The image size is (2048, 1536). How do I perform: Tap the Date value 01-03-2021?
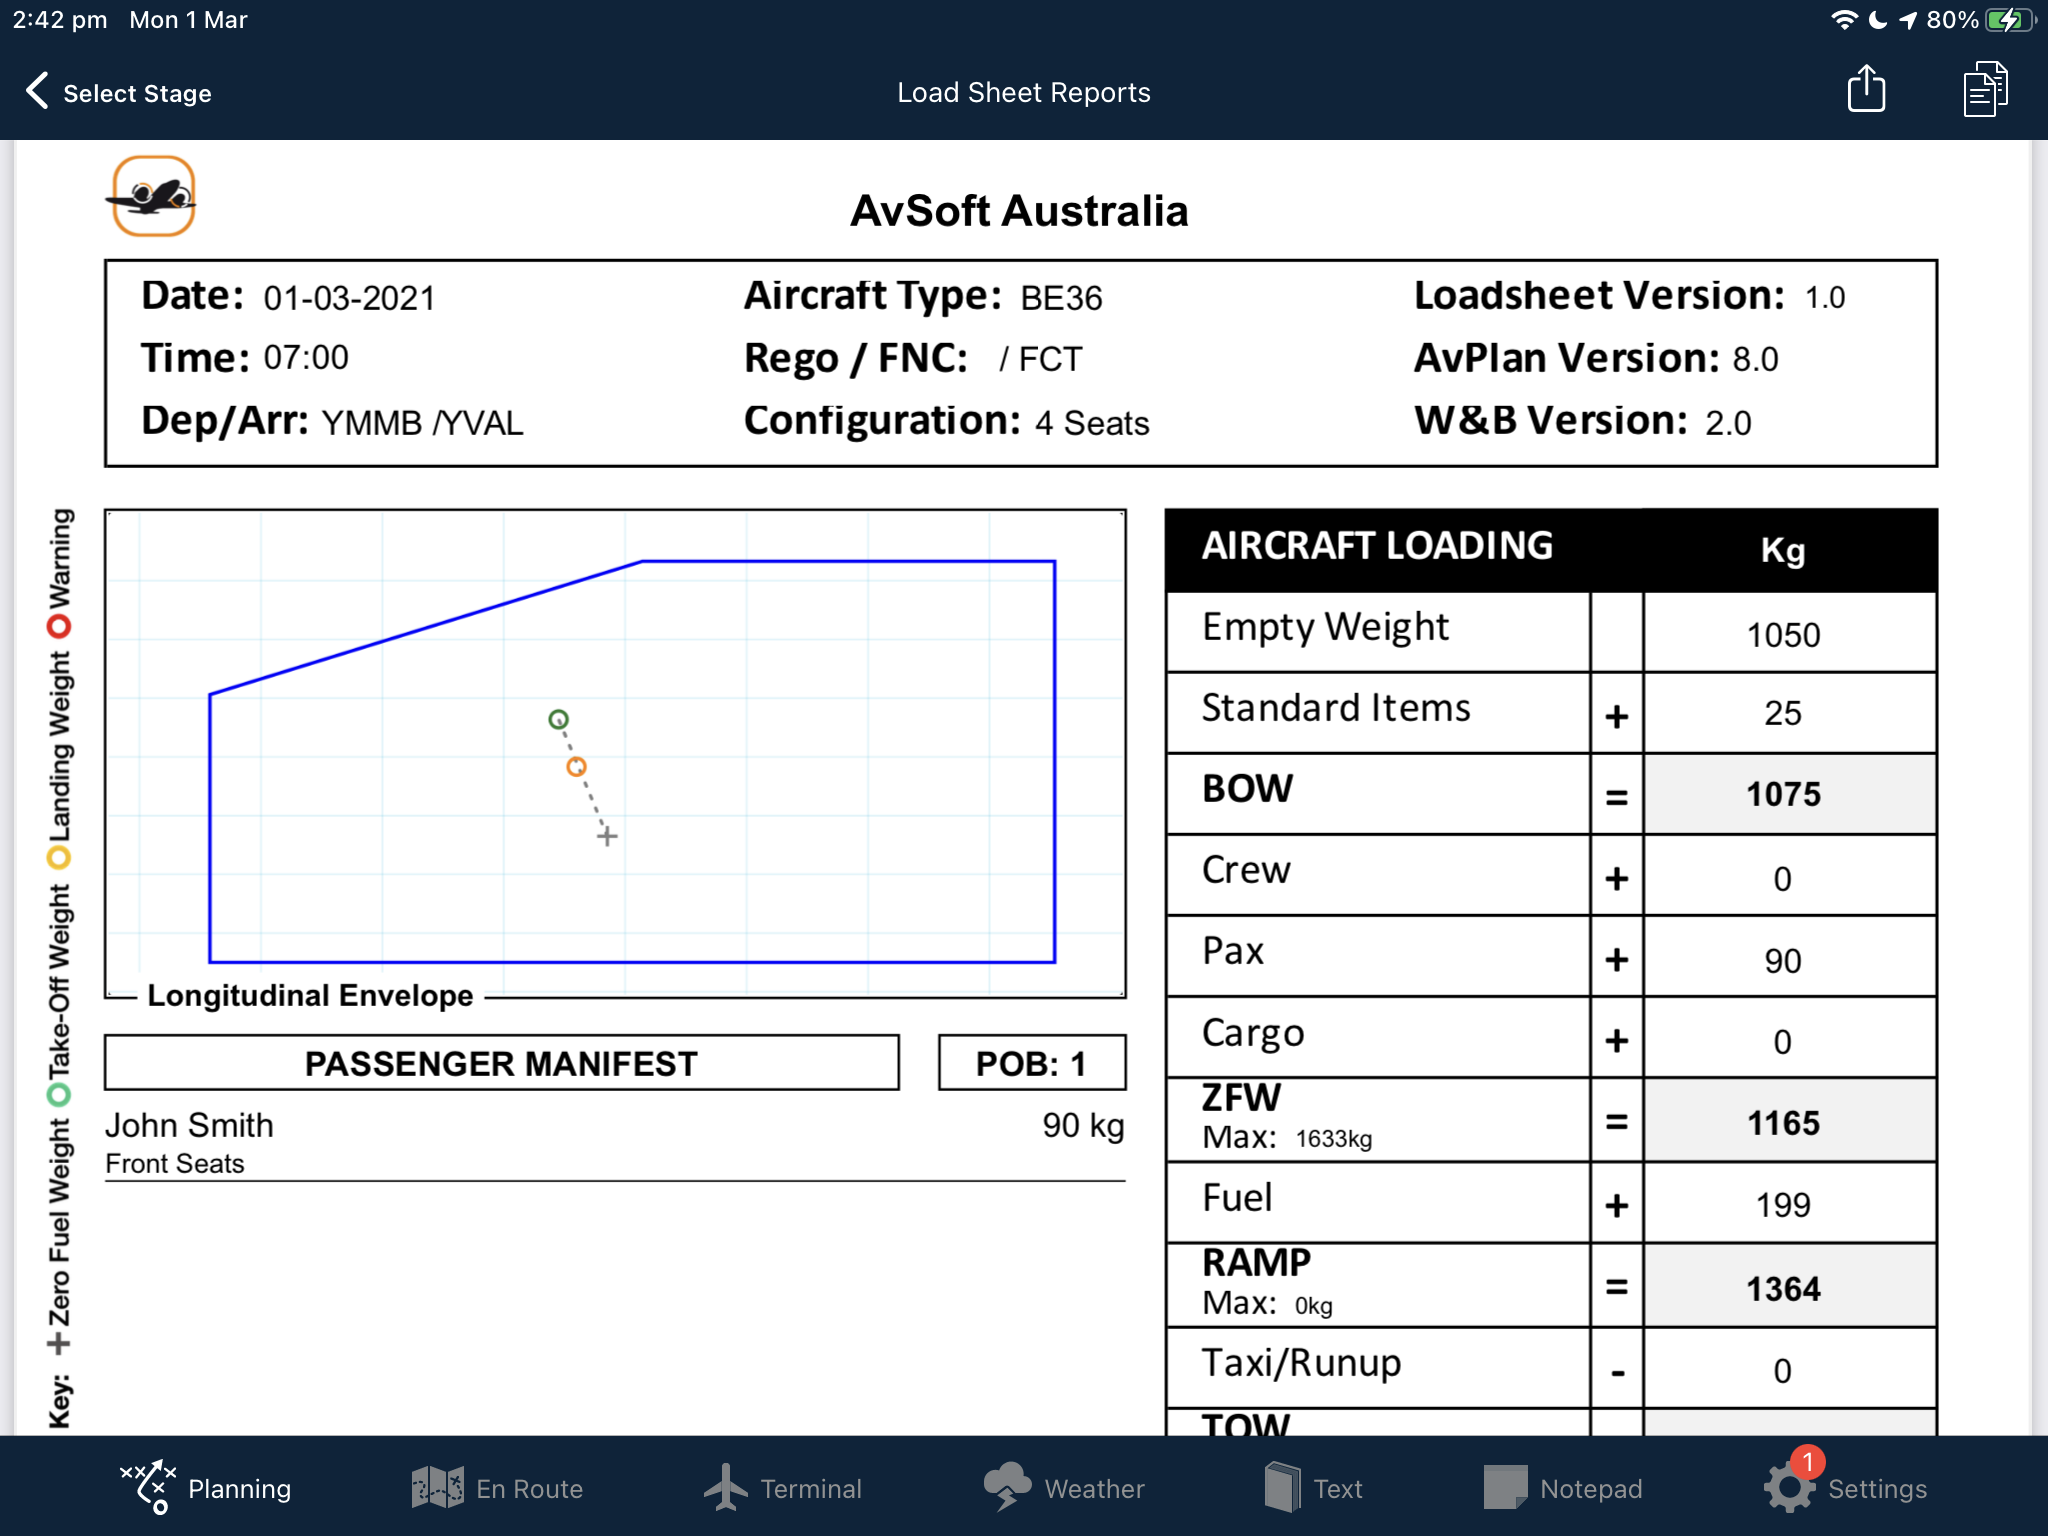pos(349,298)
